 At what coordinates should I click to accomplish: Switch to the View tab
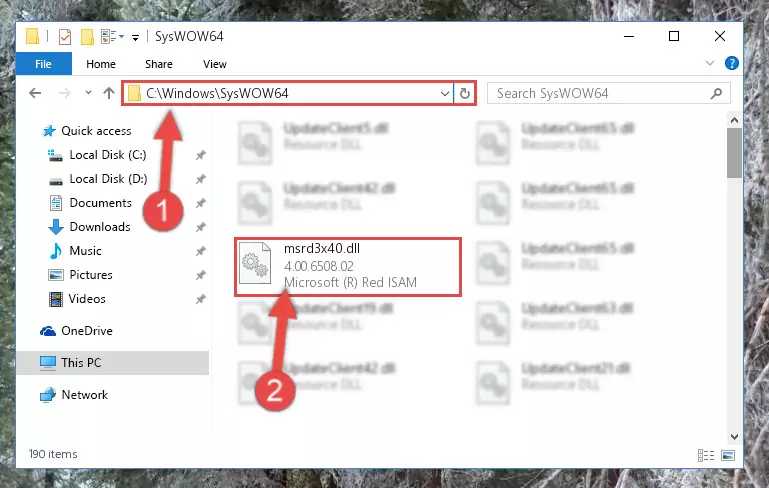[214, 64]
